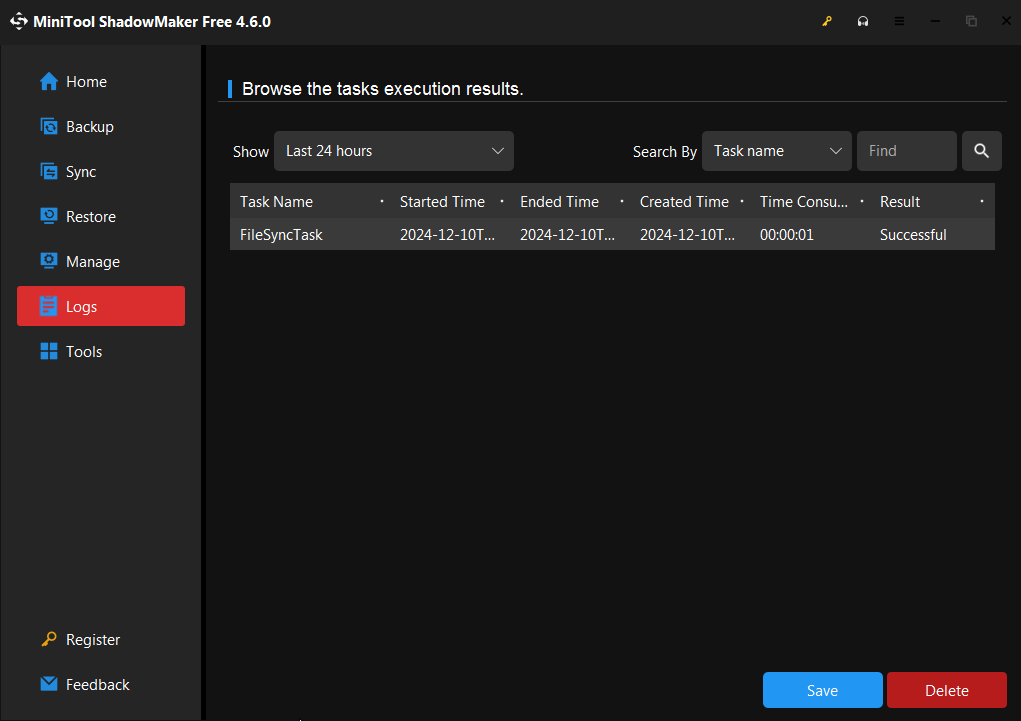
Task: Click the red Delete button
Action: pos(946,690)
